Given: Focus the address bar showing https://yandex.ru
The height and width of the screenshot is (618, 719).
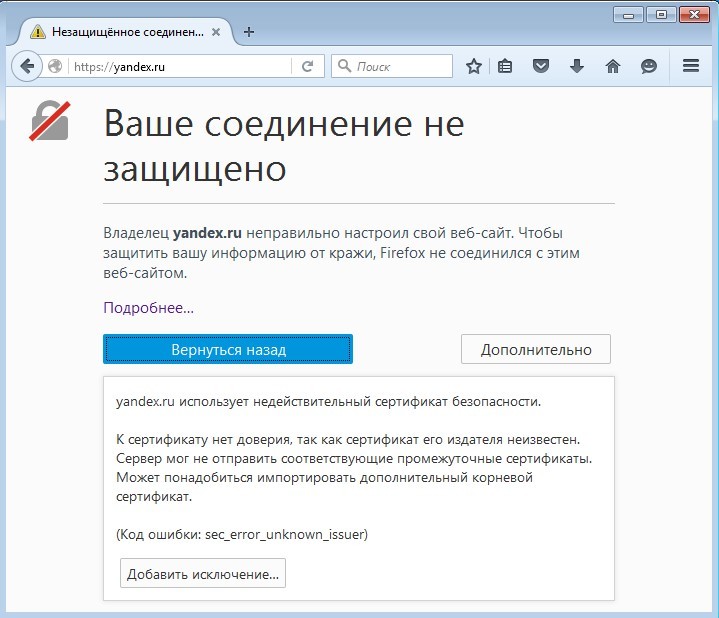Looking at the screenshot, I should click(181, 66).
